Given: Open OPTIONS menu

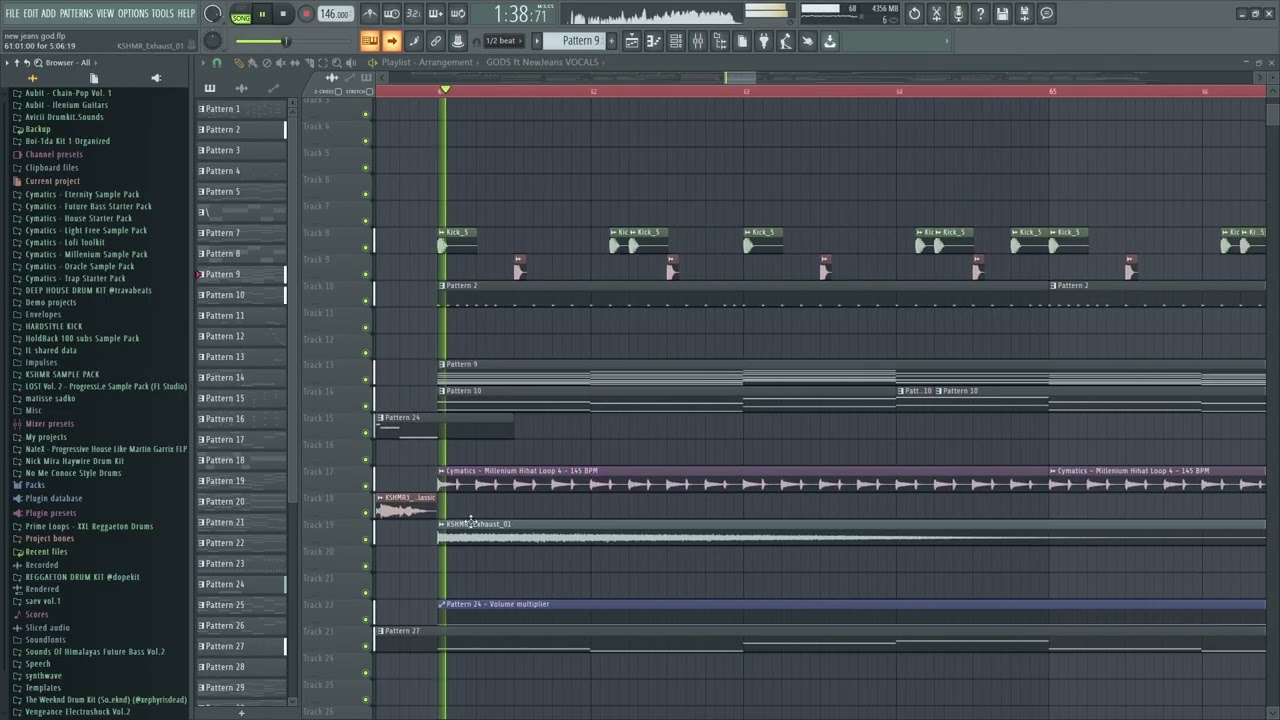Looking at the screenshot, I should (133, 14).
